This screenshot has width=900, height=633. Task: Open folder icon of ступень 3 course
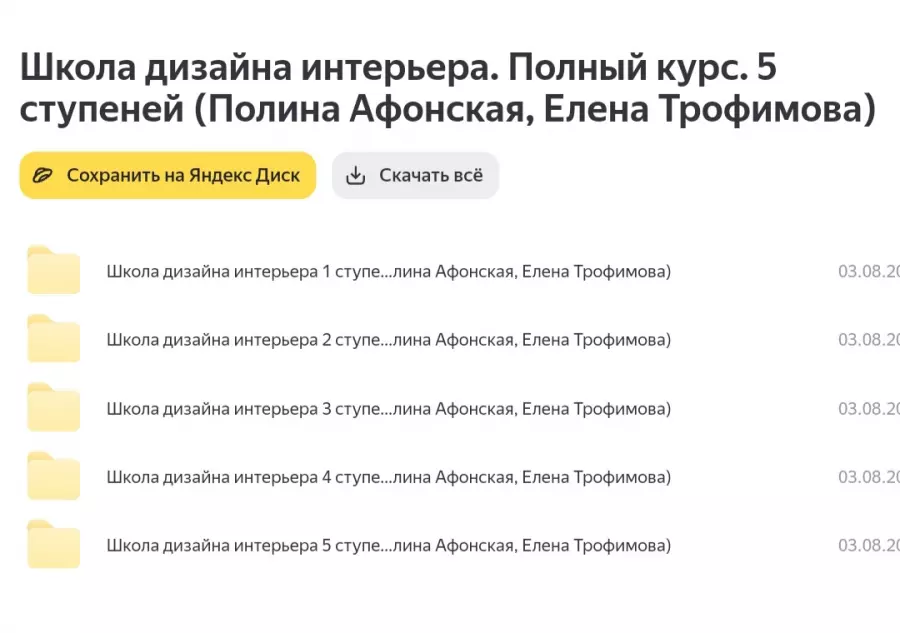[53, 408]
